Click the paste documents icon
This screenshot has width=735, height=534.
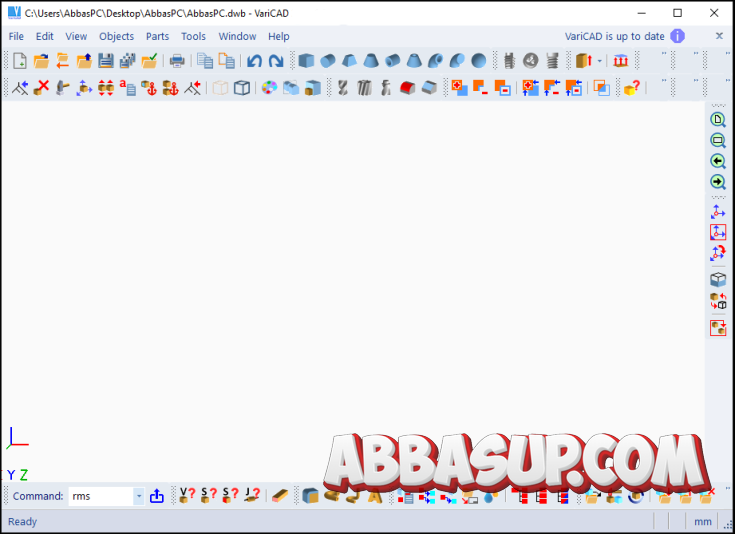point(226,60)
